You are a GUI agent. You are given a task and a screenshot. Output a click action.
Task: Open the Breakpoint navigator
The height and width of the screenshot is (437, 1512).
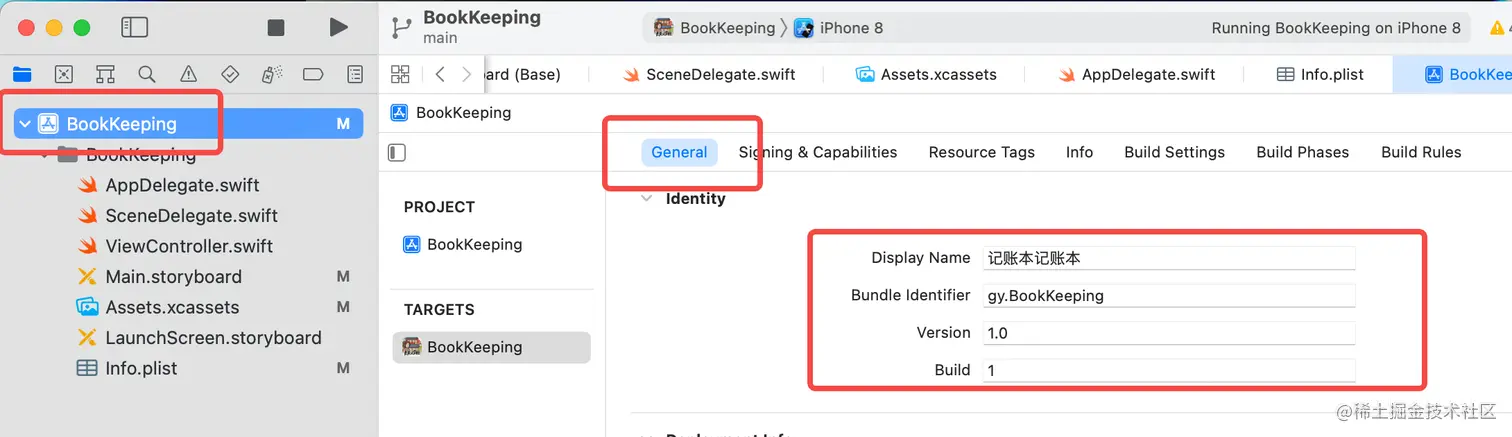[x=313, y=74]
